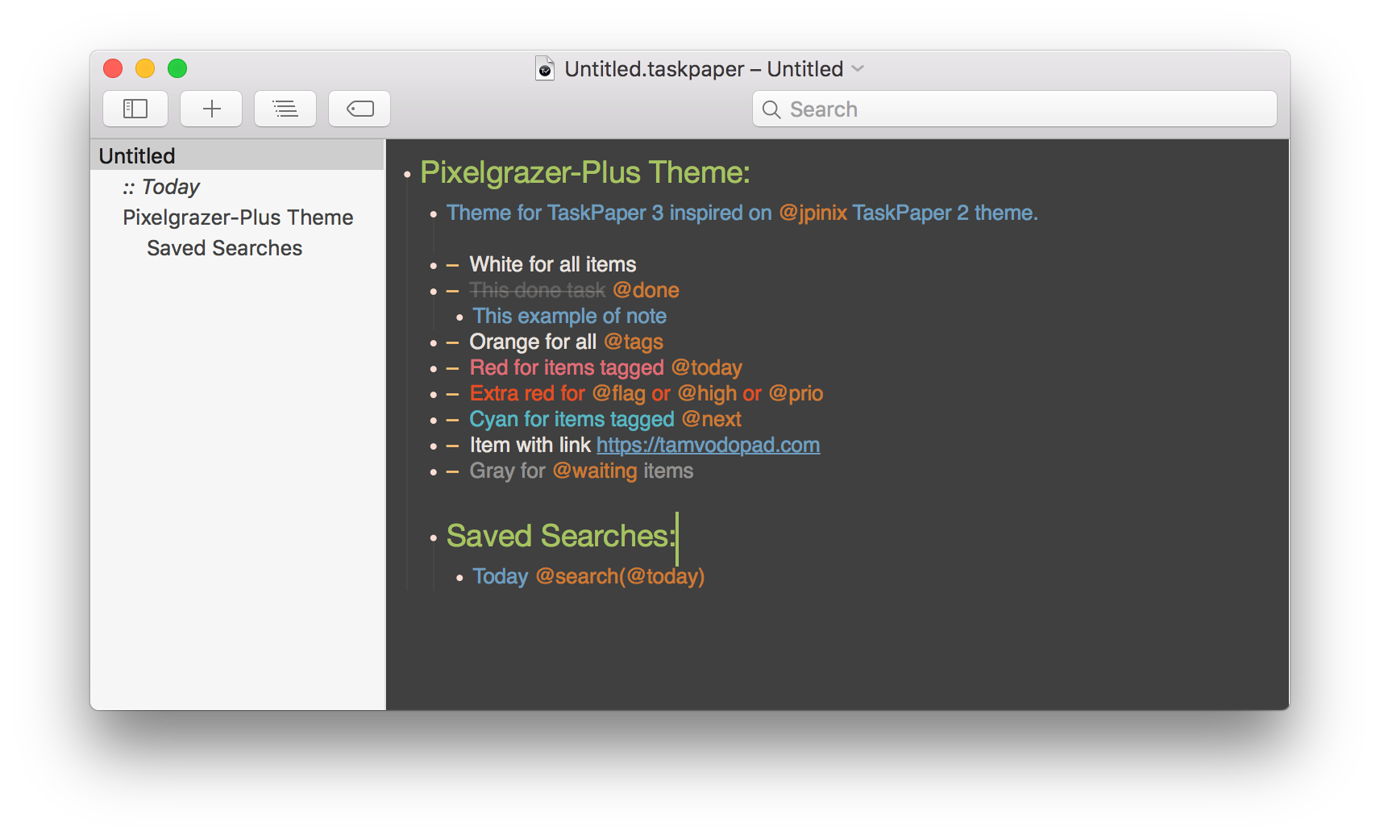
Task: Close the window with the red button
Action: pyautogui.click(x=113, y=68)
